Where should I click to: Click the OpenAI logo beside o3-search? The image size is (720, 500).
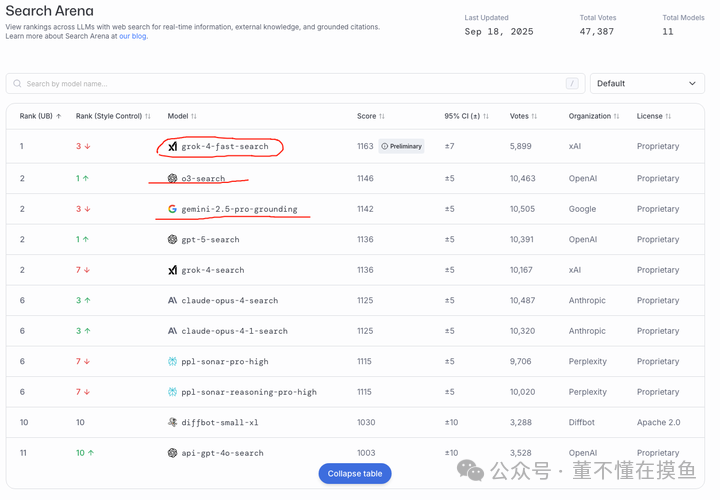(x=172, y=178)
